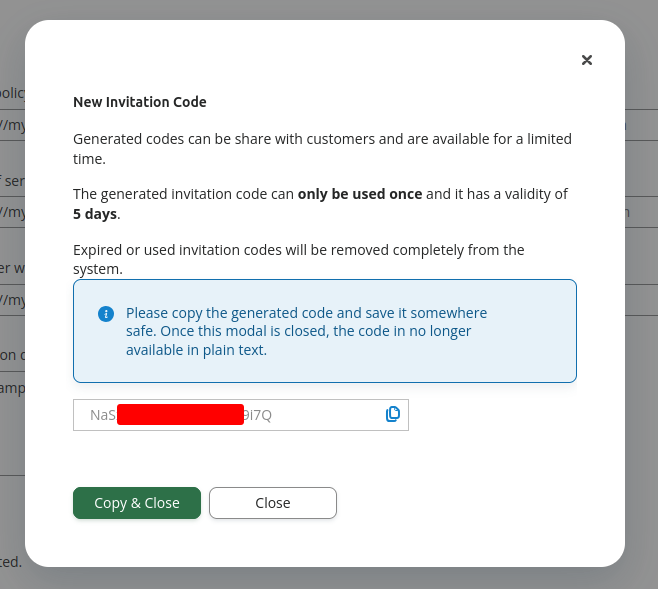Click "The generated invitation code can" text
The width and height of the screenshot is (658, 589).
184,194
